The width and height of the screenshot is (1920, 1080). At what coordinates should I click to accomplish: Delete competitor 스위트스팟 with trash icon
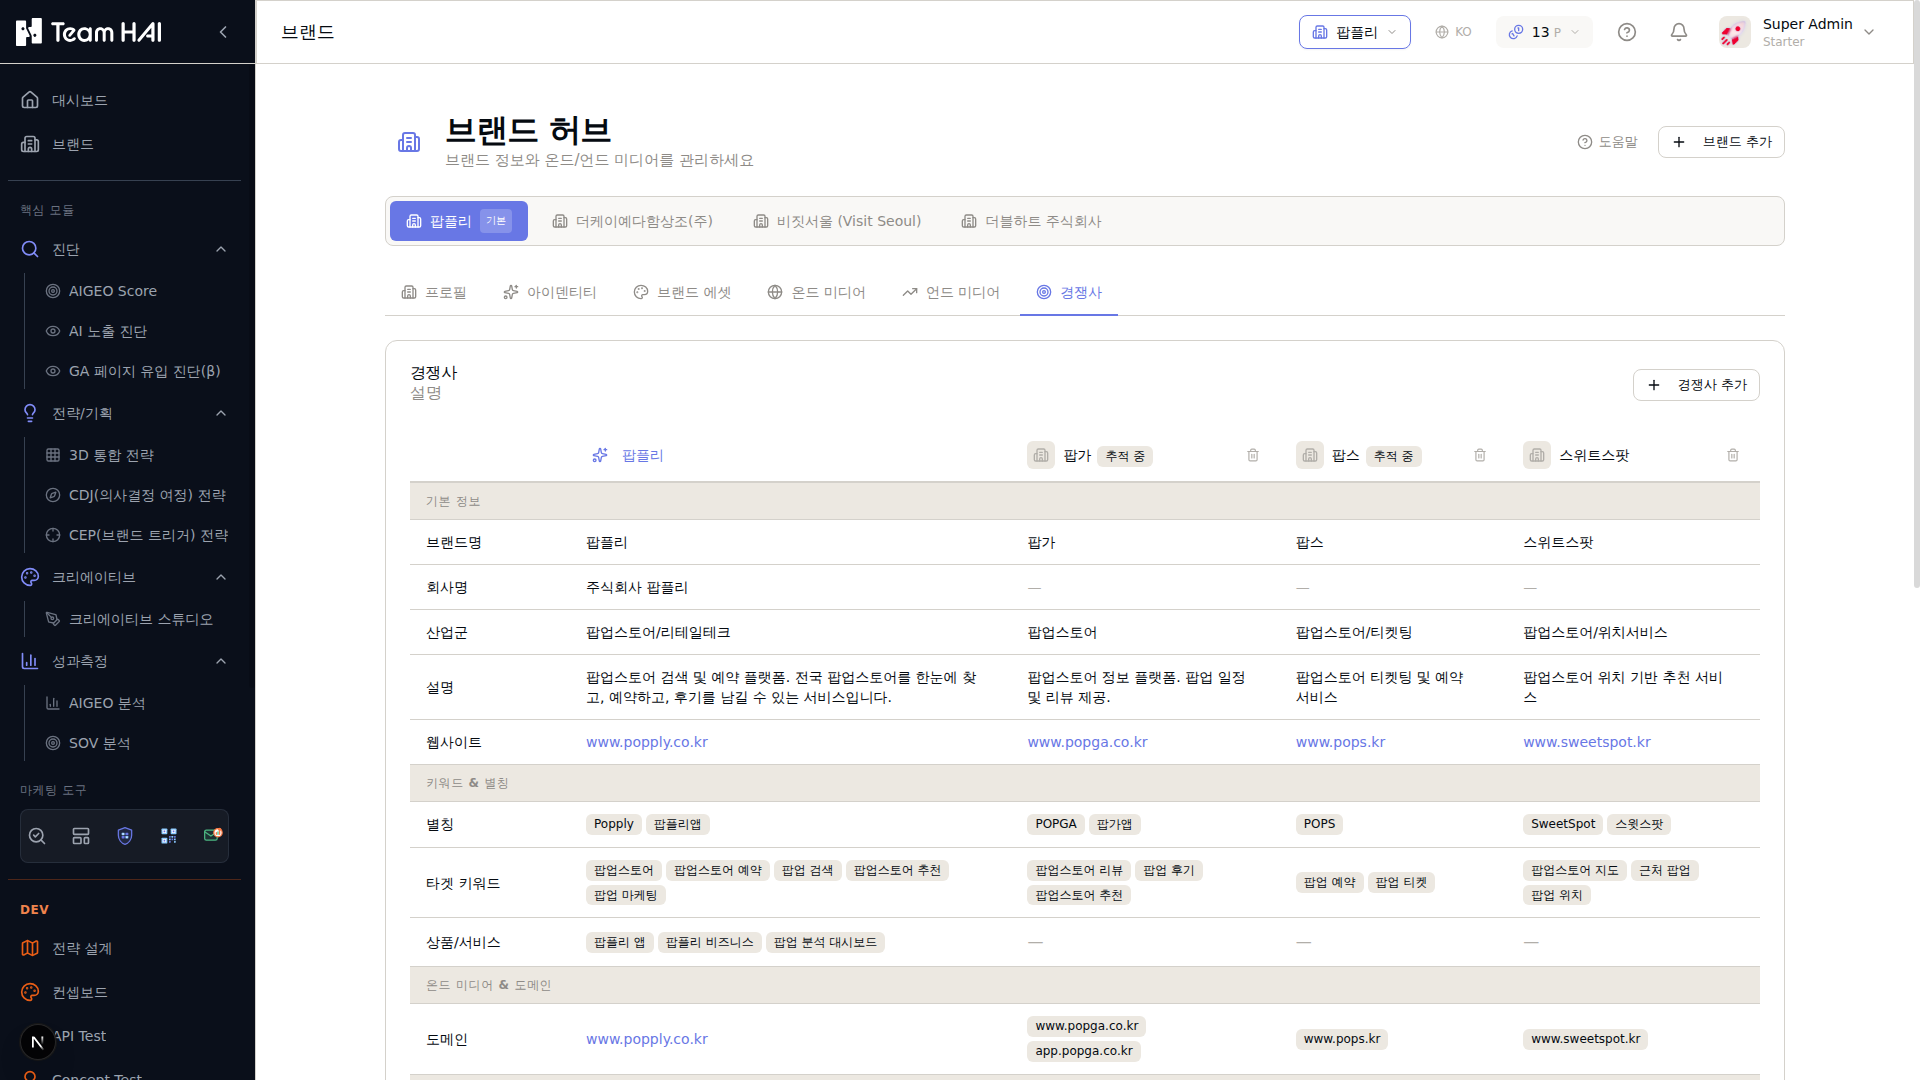tap(1733, 456)
